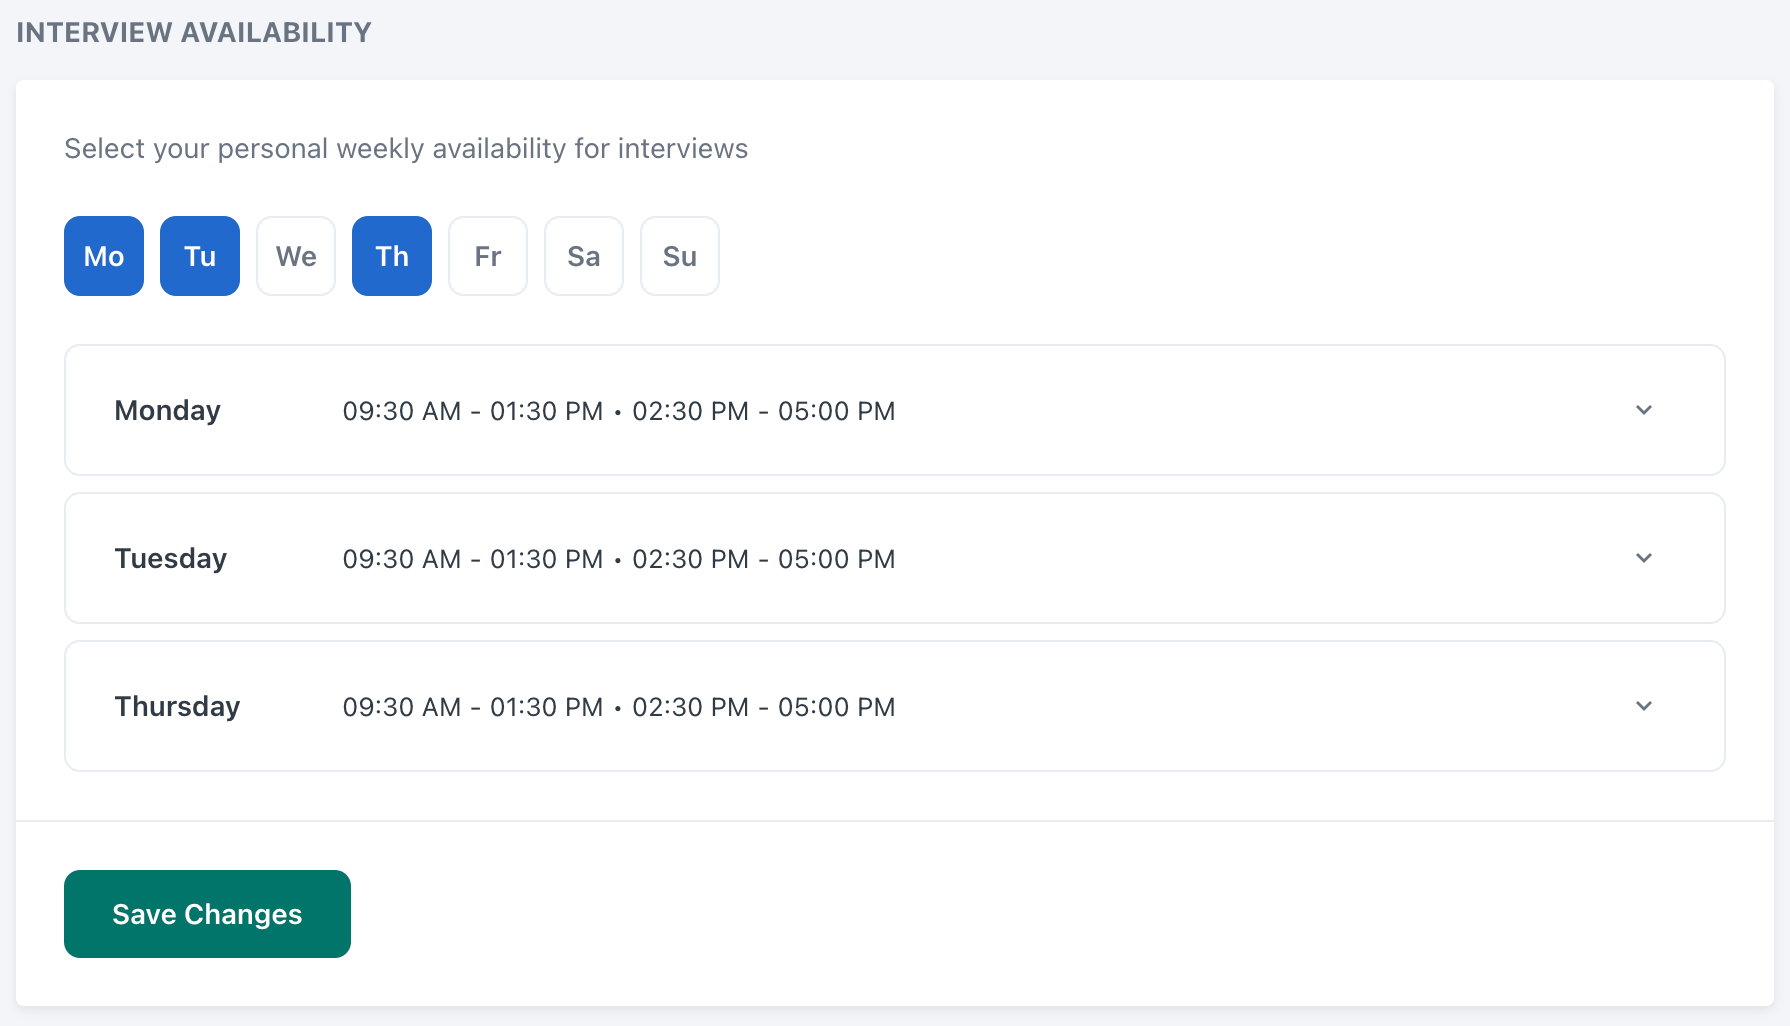The height and width of the screenshot is (1026, 1790).
Task: Add Sunday to weekly availability
Action: point(679,256)
